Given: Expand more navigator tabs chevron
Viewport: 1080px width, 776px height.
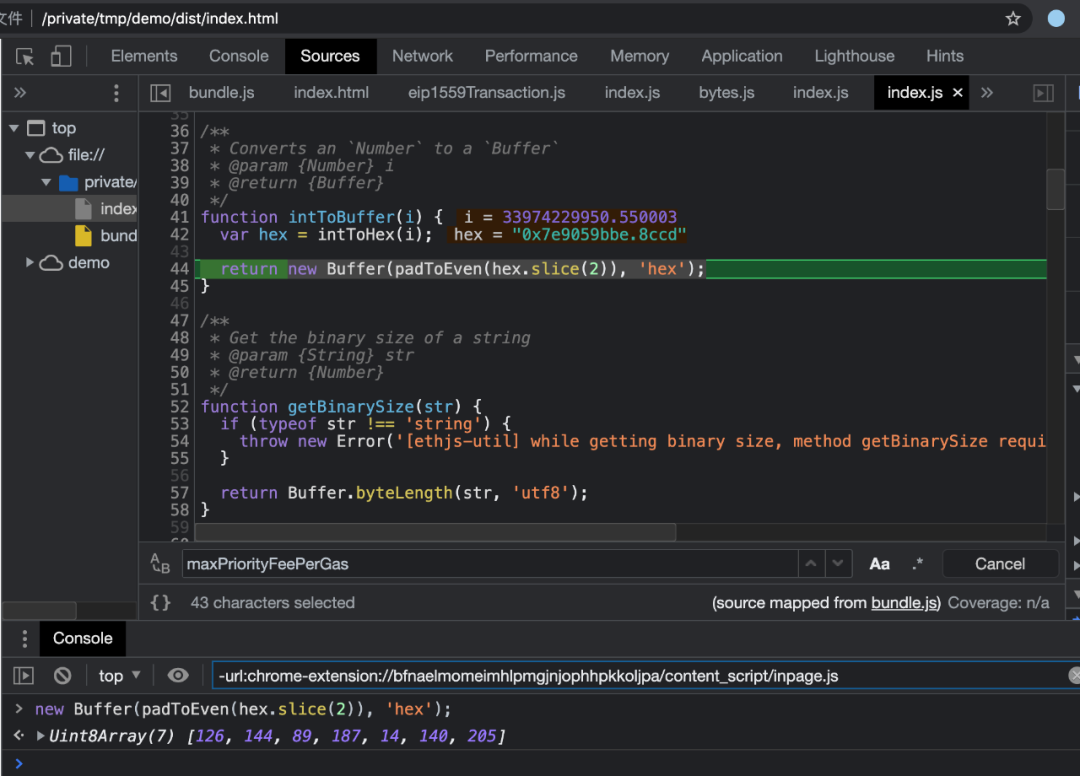Looking at the screenshot, I should [20, 92].
